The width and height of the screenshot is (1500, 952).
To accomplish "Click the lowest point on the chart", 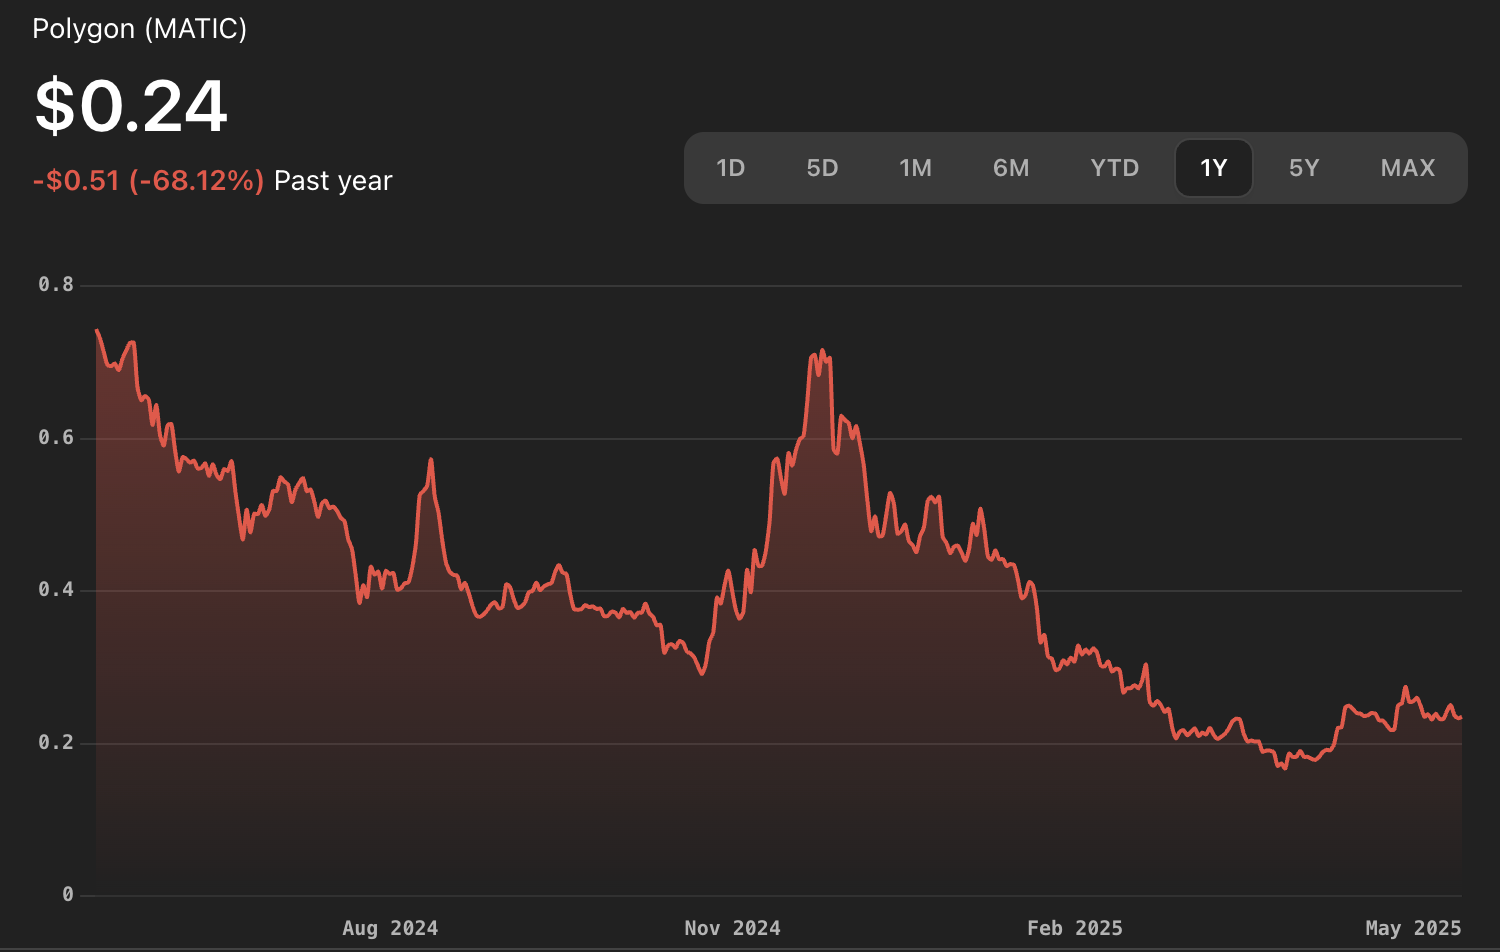I will 1285,767.
